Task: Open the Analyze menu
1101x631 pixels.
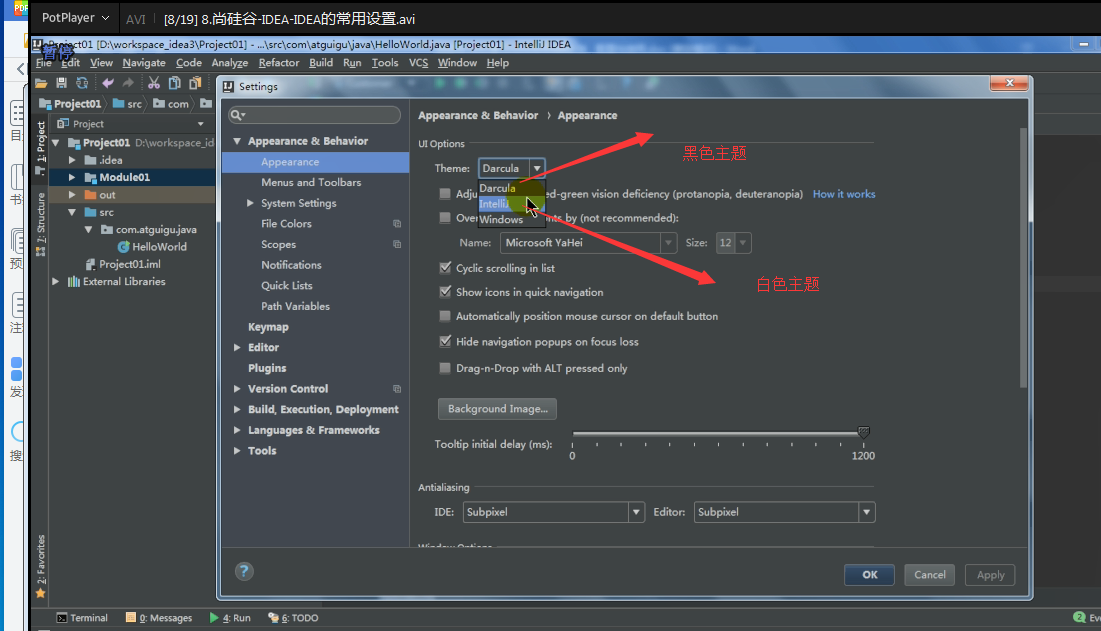Action: point(230,62)
